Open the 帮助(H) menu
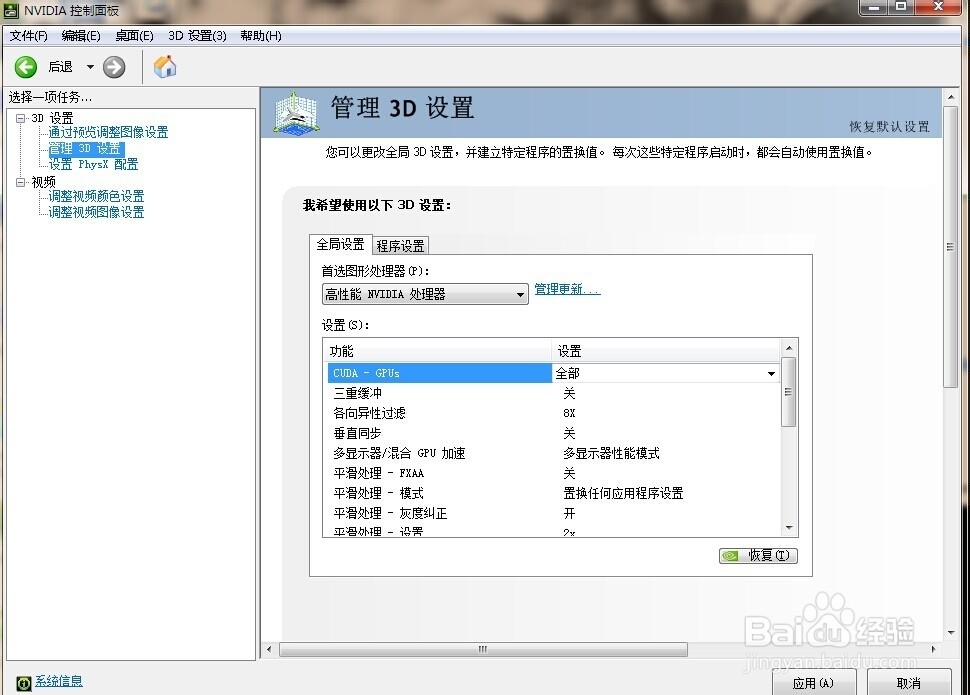970x695 pixels. tap(261, 36)
